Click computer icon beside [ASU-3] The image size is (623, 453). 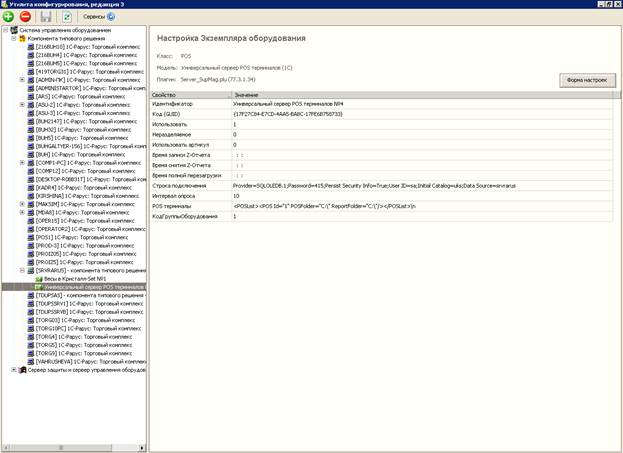tap(31, 113)
